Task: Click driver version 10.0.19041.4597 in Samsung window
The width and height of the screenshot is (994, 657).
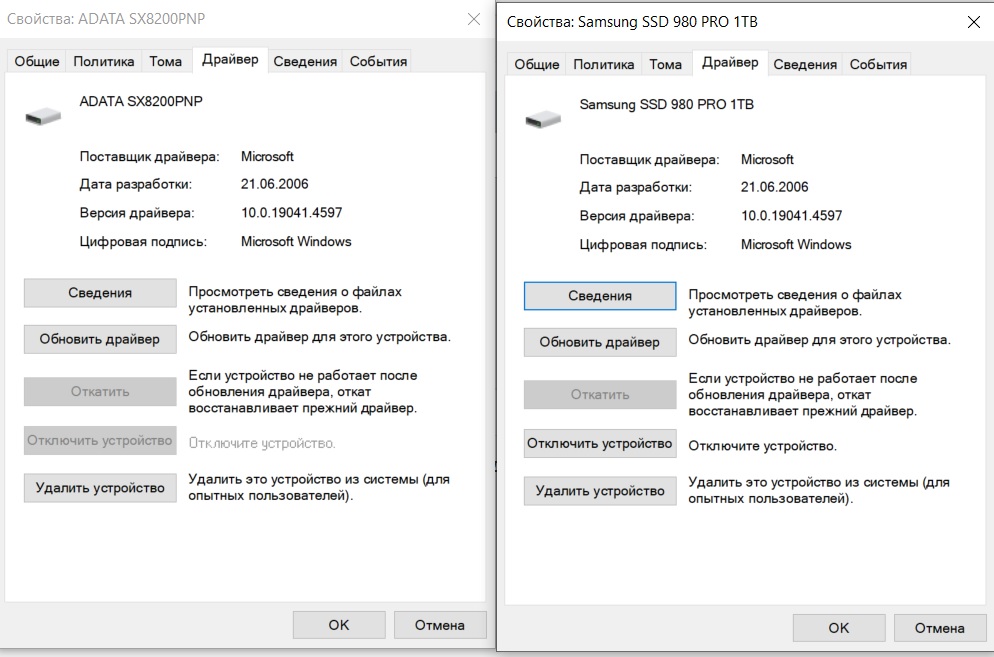Action: click(x=792, y=216)
